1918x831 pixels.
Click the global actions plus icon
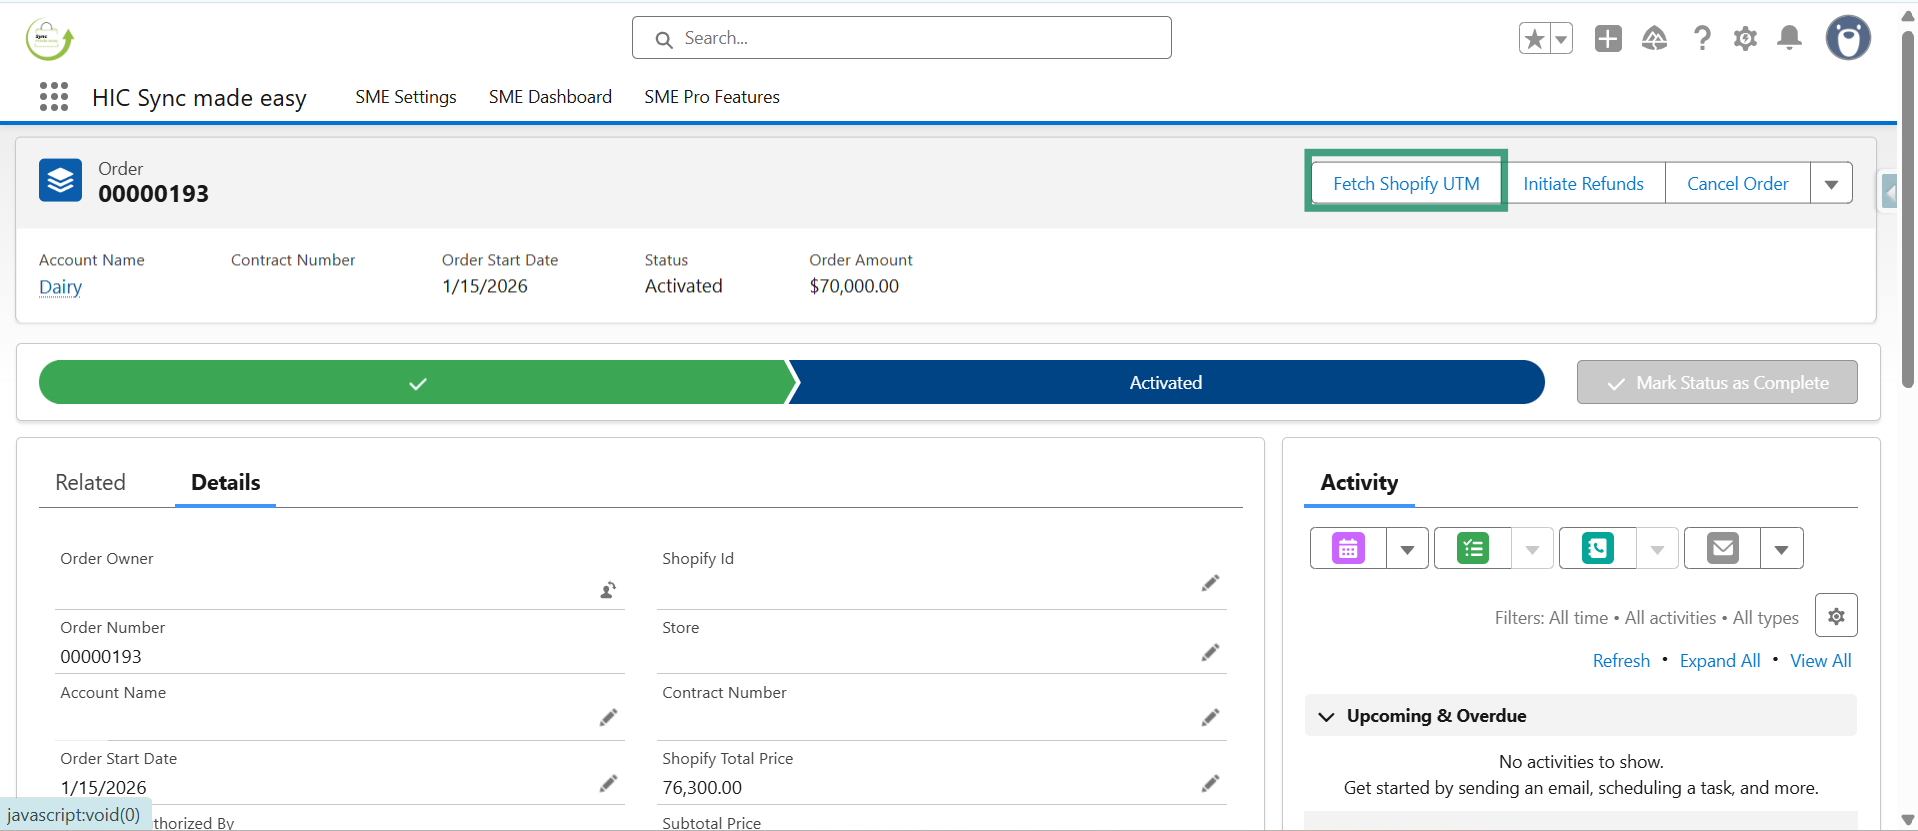(1608, 39)
